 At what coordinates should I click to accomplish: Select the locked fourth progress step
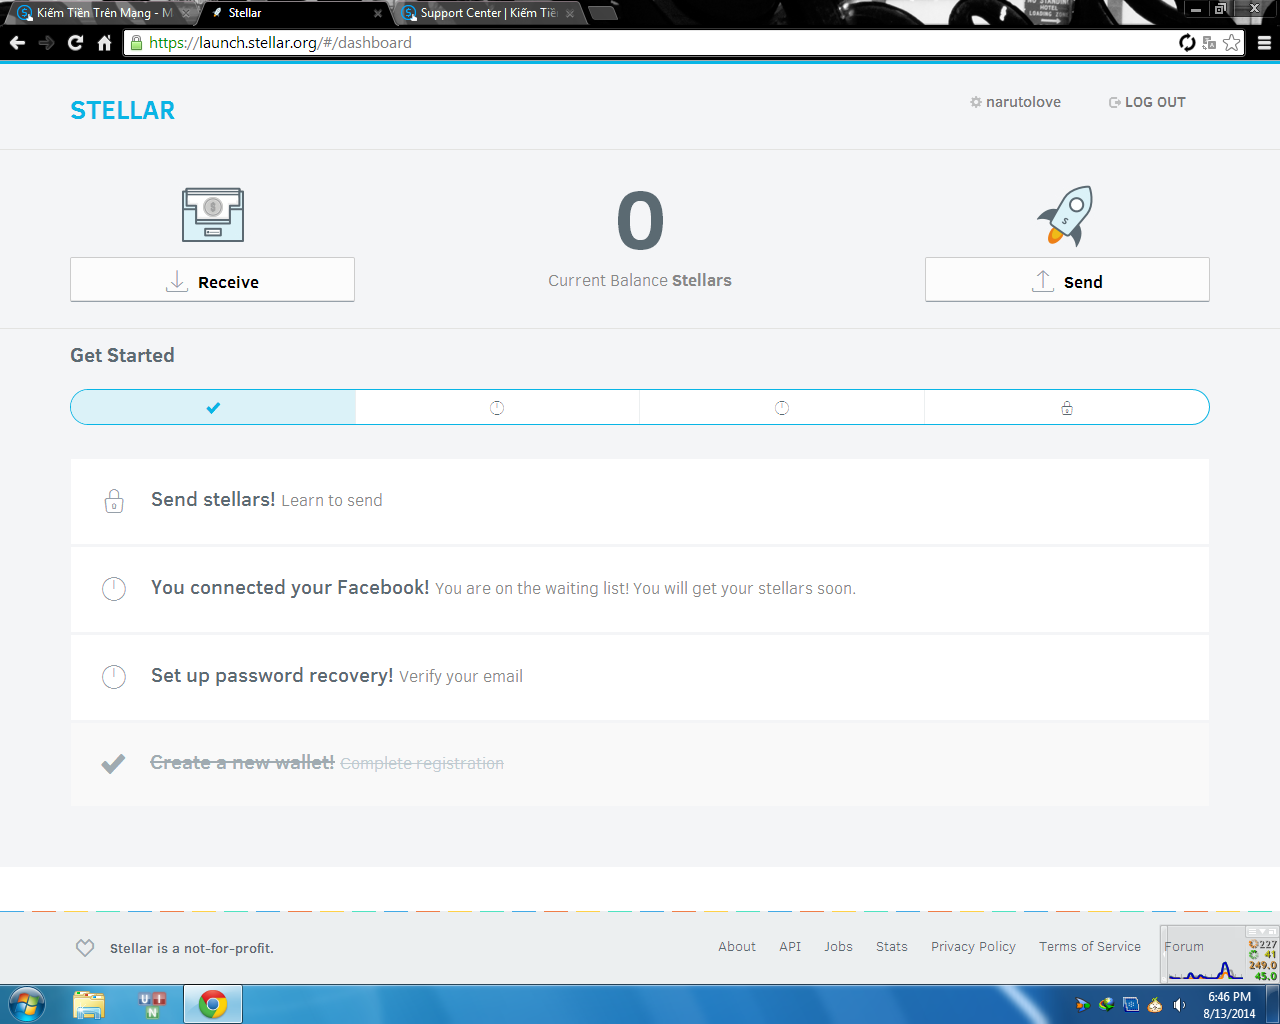click(x=1067, y=407)
